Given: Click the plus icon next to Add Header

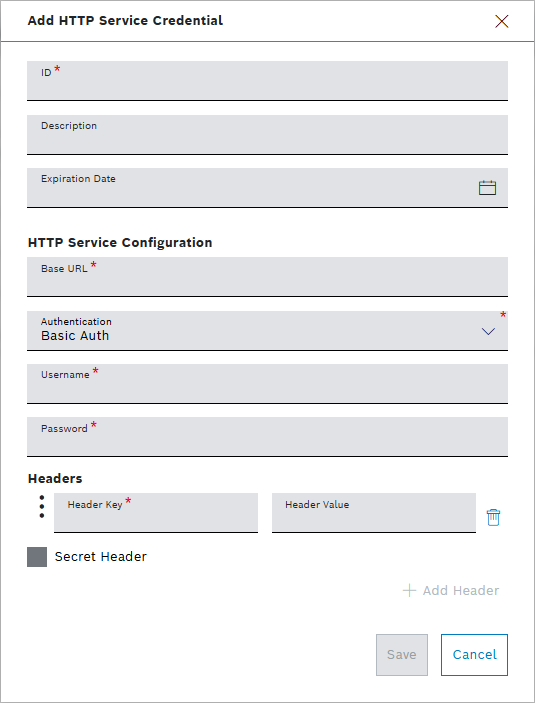Looking at the screenshot, I should (x=409, y=590).
